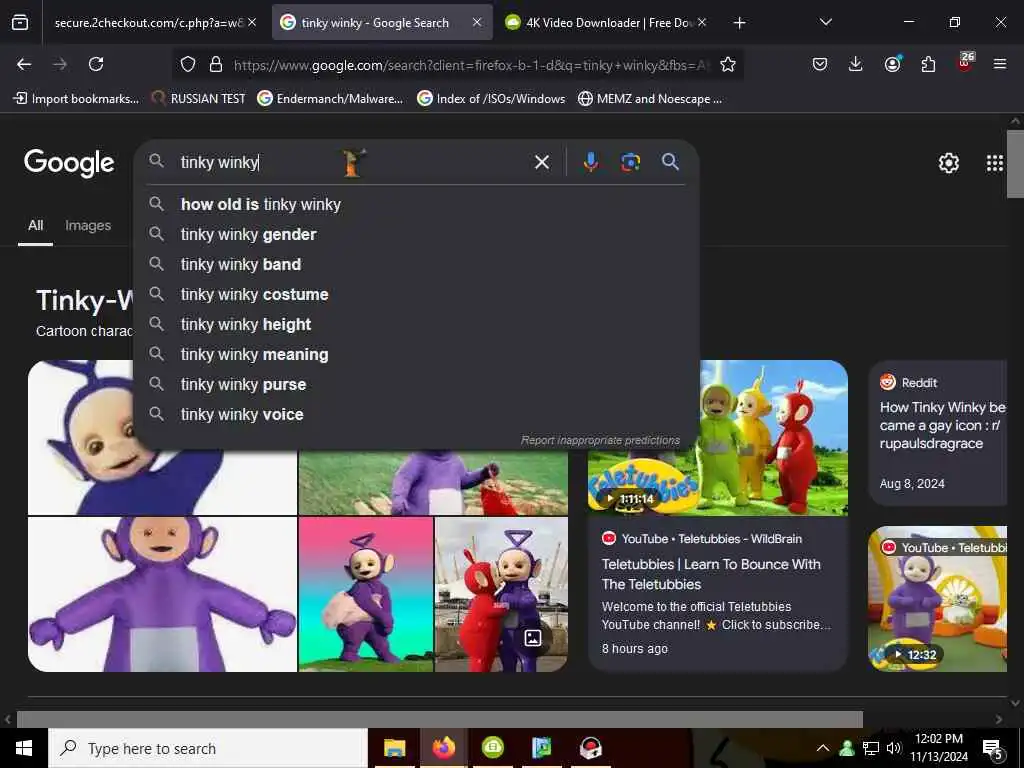Click the page's horizontal scrollbar thumb
The height and width of the screenshot is (768, 1024).
tap(440, 719)
